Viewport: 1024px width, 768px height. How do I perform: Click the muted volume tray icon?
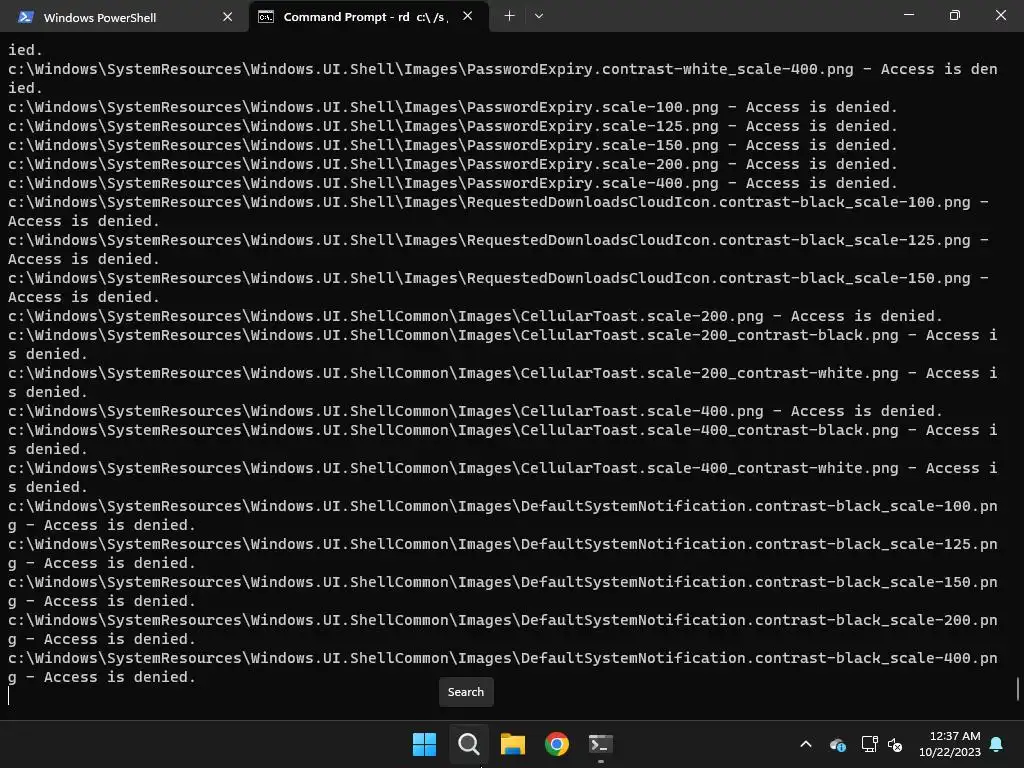[895, 744]
